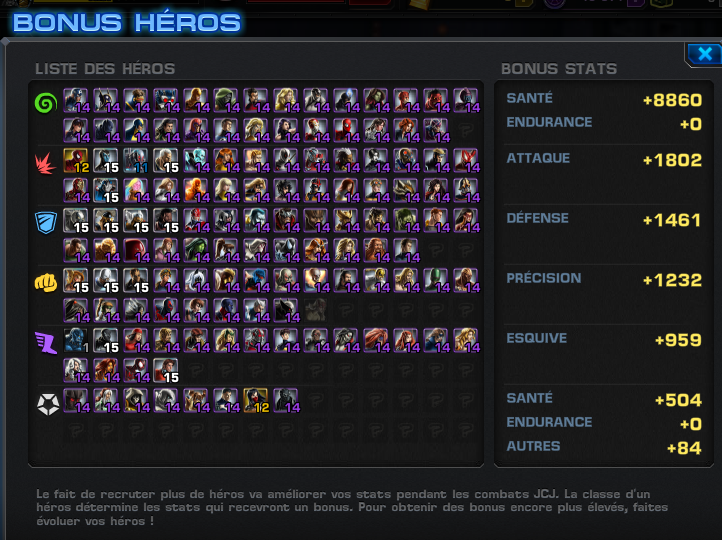Close the Bonus Héros window with X
The image size is (722, 540).
[x=704, y=54]
